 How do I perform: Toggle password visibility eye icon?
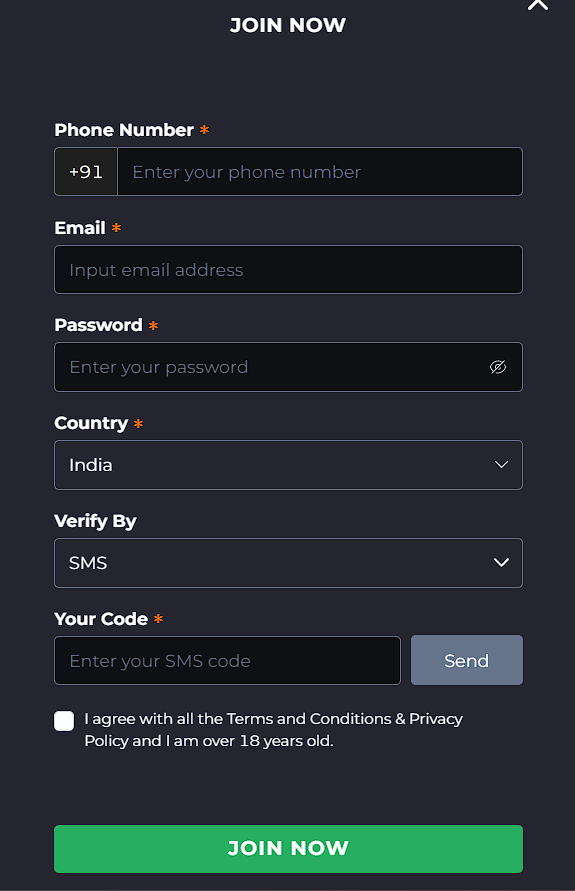(x=498, y=367)
